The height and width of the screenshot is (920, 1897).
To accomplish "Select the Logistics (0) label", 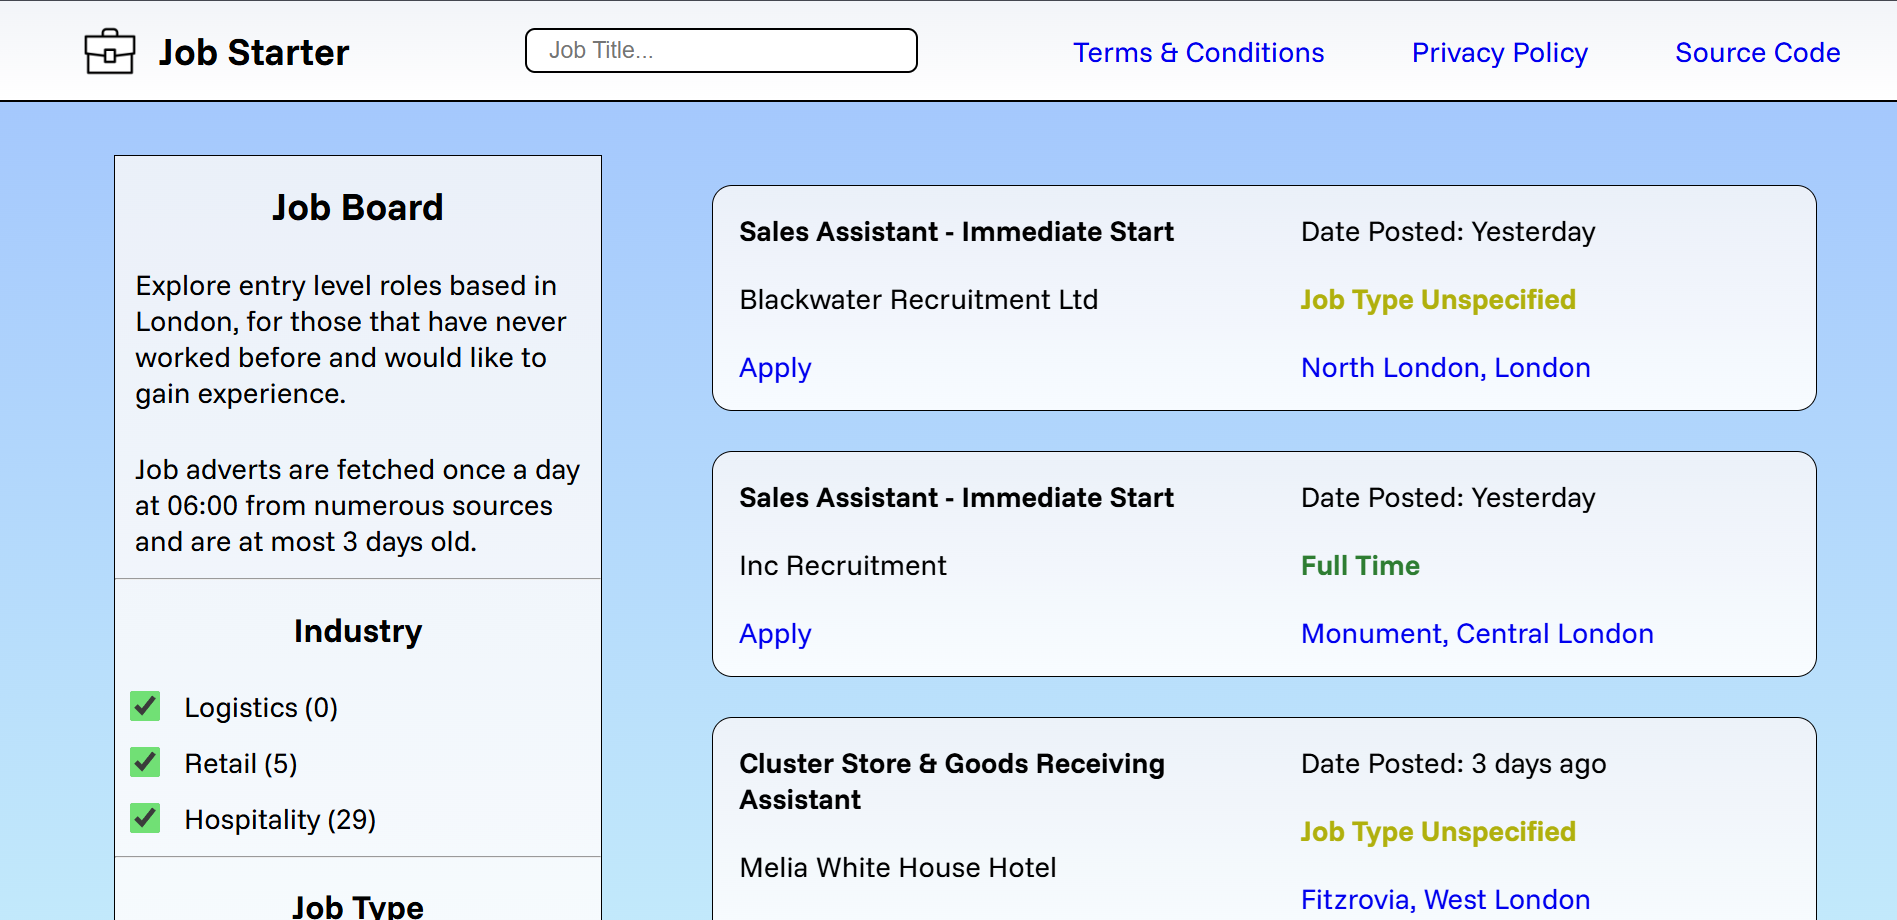I will coord(261,708).
